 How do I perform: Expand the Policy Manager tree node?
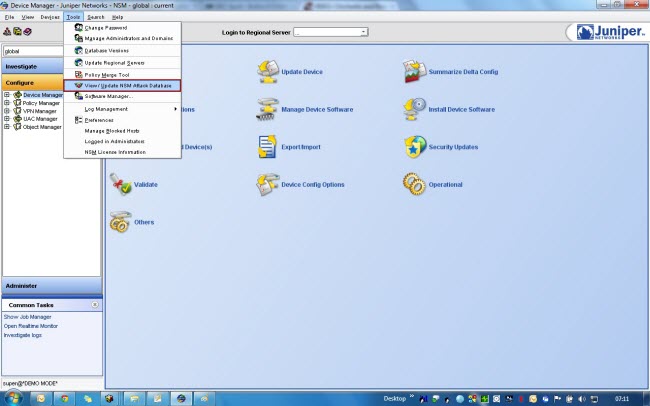pyautogui.click(x=7, y=103)
